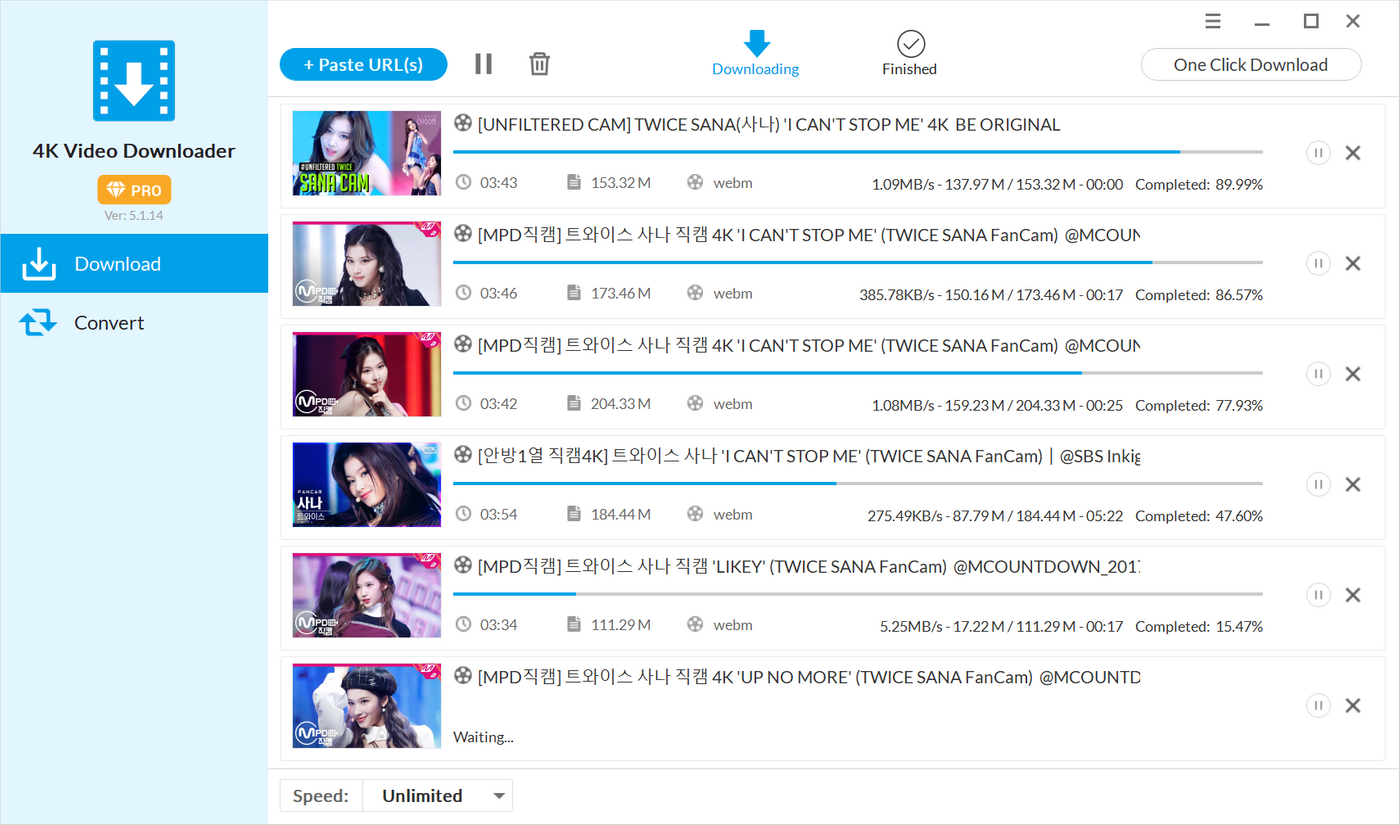Remove the 86.57% completed download
Screen dimensions: 1400x825
coord(1353,263)
